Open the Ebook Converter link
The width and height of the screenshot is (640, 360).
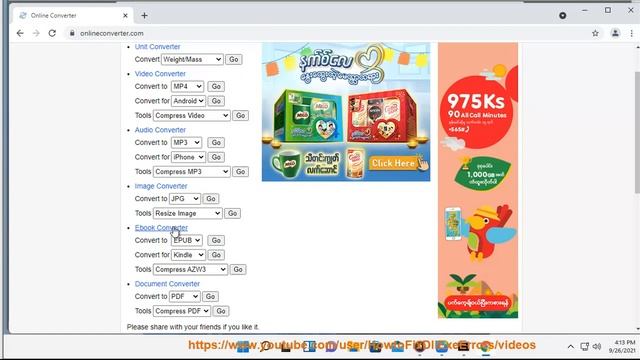pos(161,227)
